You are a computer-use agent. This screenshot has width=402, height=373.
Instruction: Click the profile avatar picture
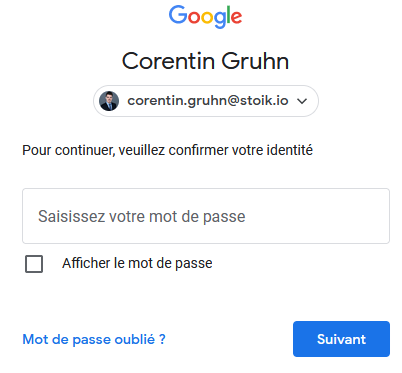coord(109,101)
